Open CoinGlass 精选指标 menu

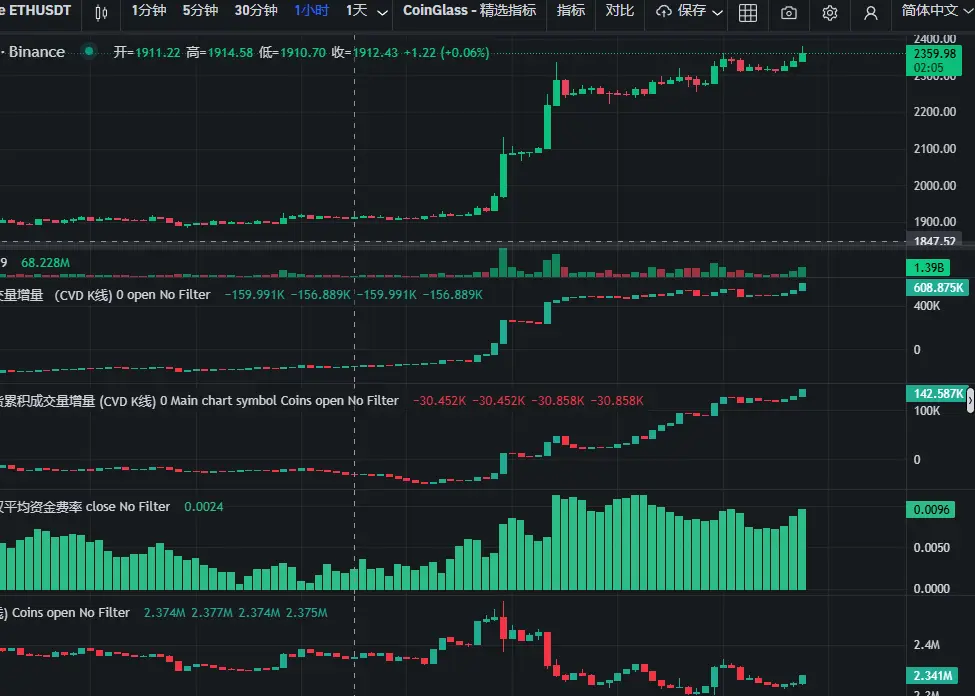[x=469, y=11]
